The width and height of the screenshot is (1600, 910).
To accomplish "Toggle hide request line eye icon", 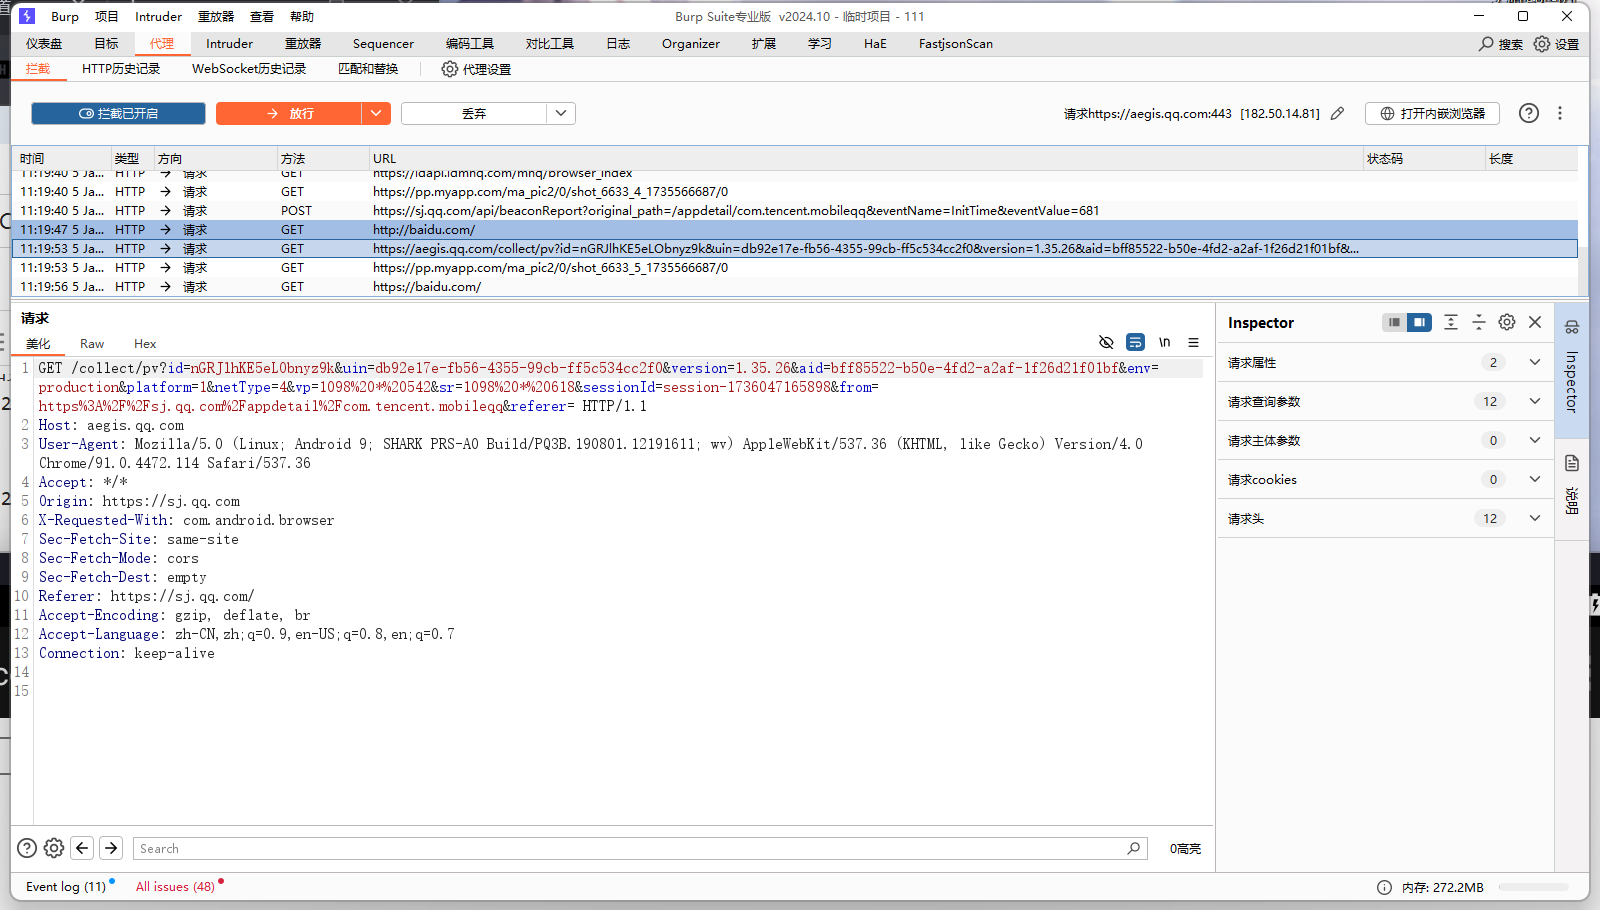I will [x=1106, y=342].
